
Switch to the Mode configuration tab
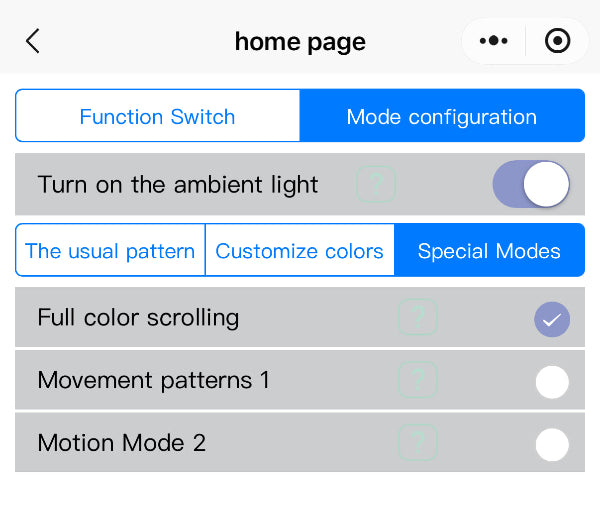click(442, 116)
